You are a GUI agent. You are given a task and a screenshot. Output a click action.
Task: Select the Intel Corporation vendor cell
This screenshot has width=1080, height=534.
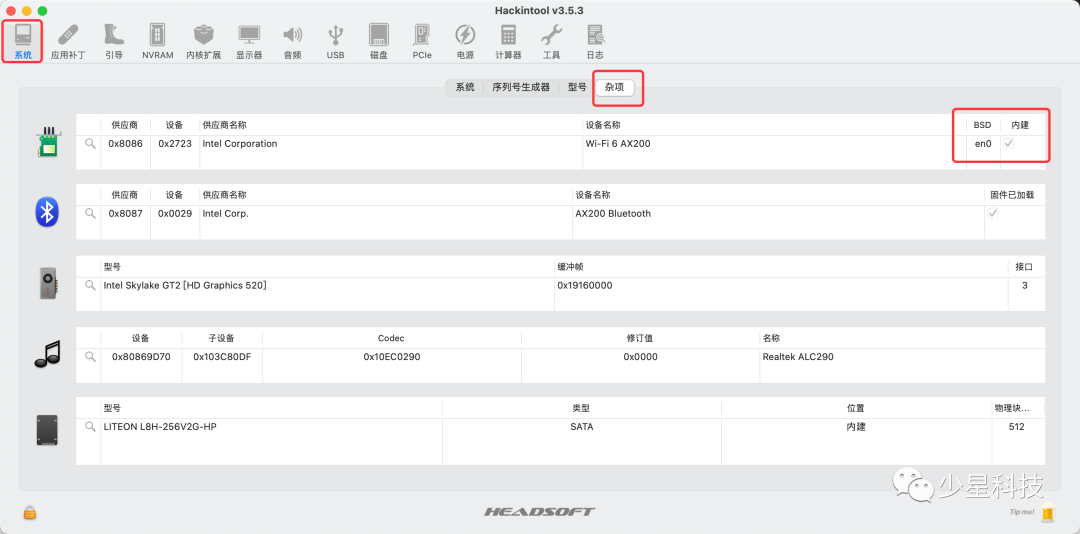[x=240, y=144]
